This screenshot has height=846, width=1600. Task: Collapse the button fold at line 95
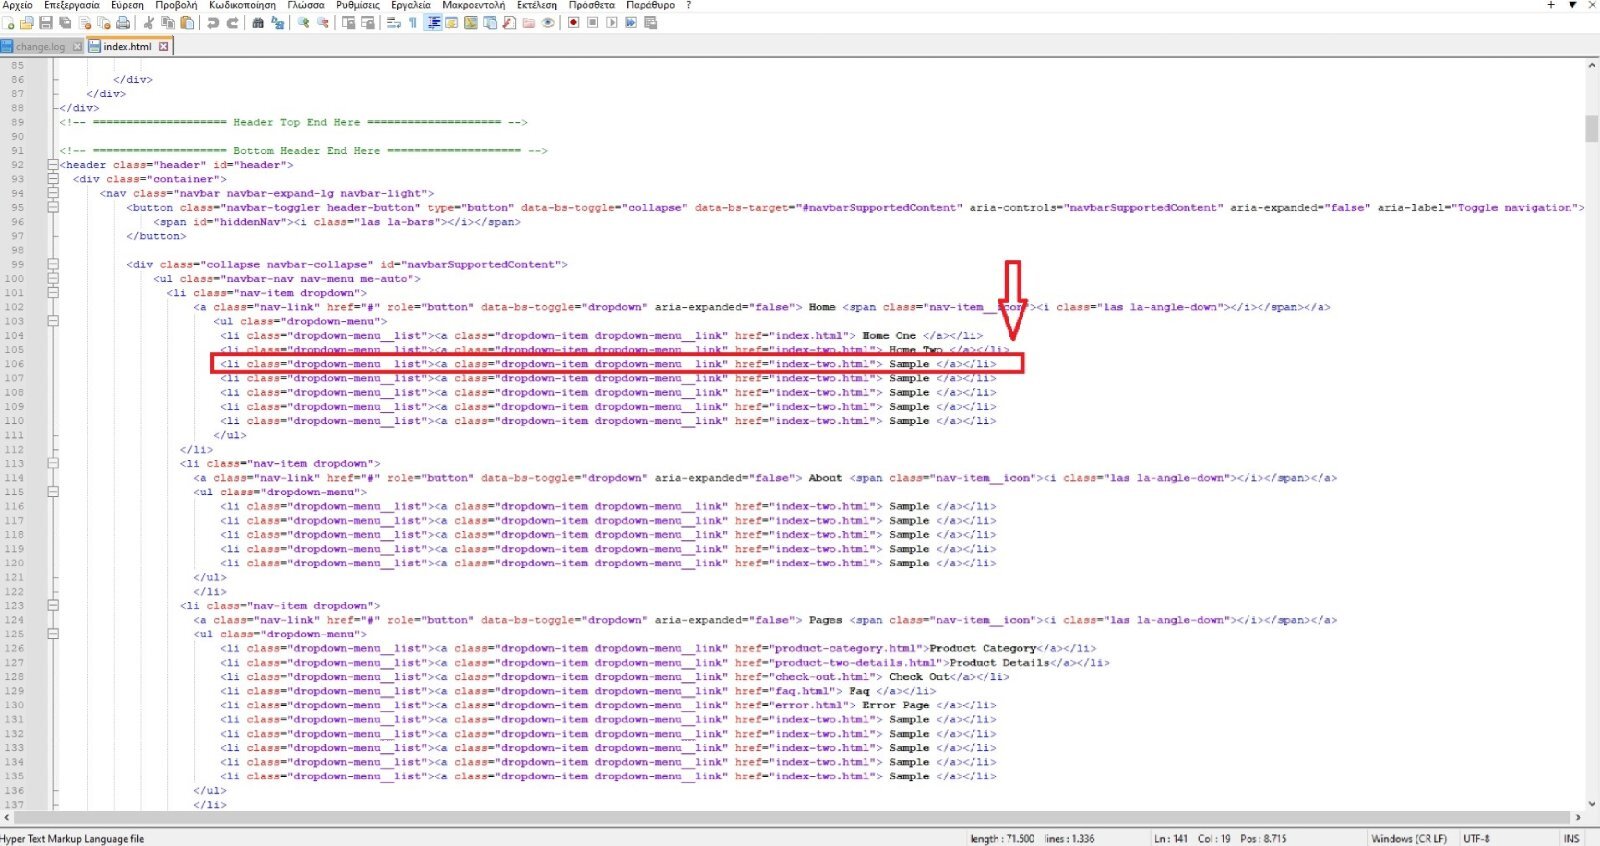point(53,207)
